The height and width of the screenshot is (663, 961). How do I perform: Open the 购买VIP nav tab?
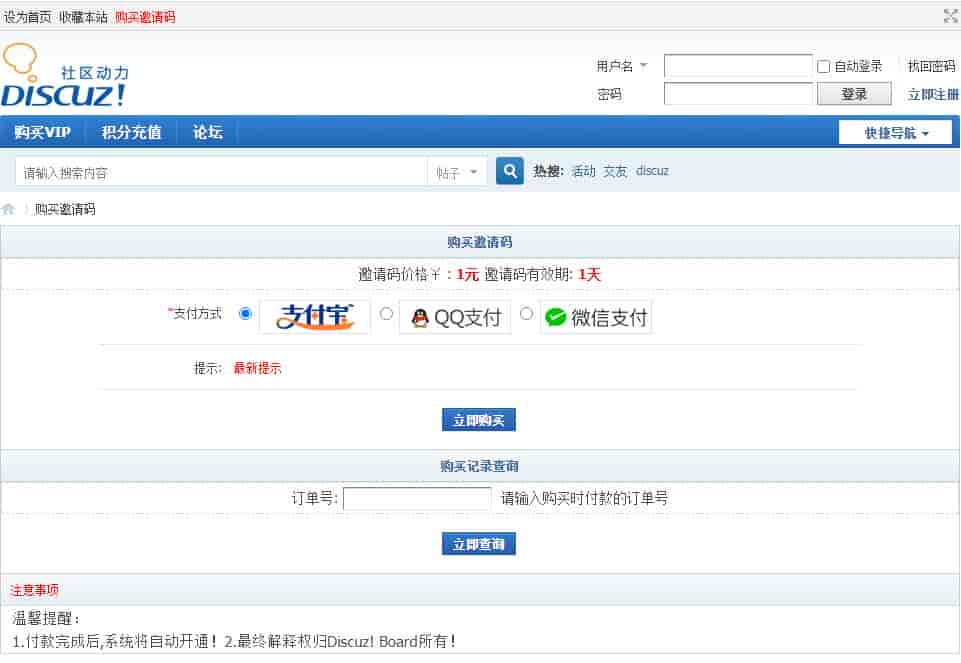tap(43, 132)
